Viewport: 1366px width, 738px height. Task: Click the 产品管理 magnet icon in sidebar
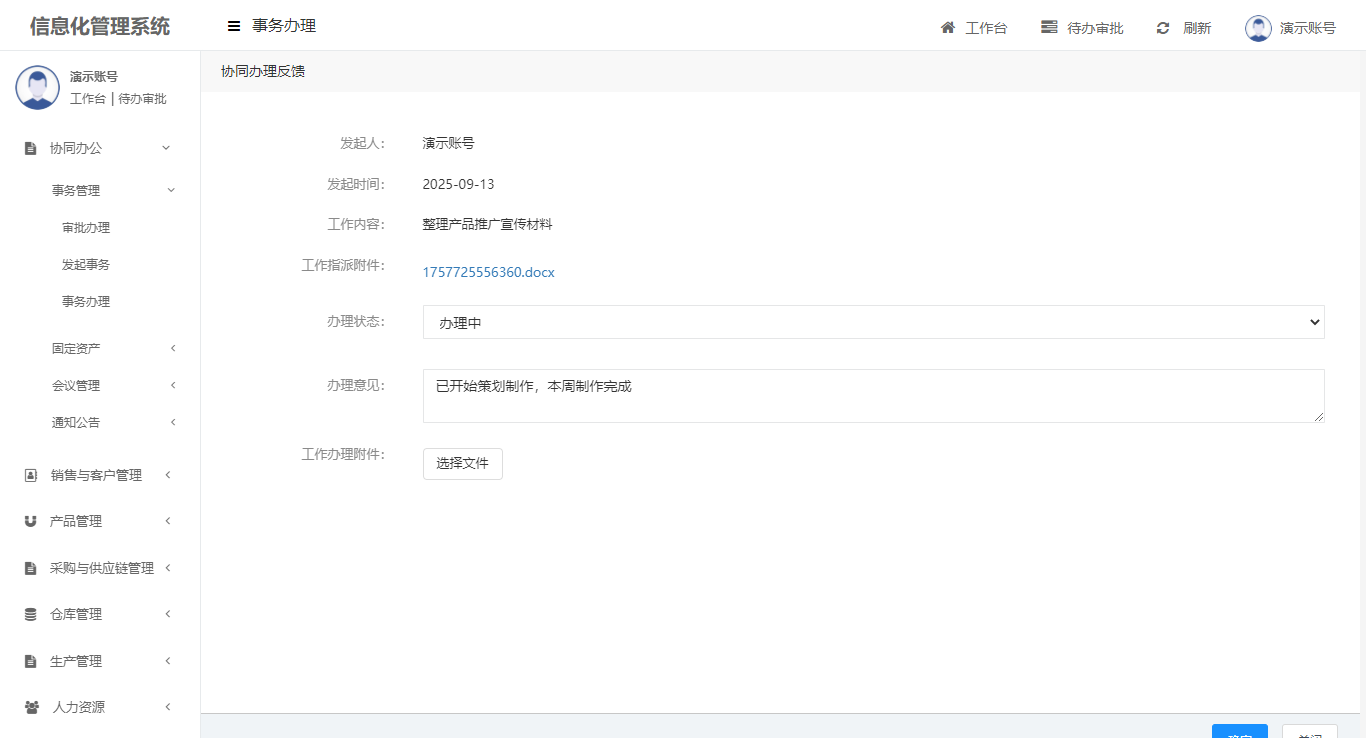point(31,522)
